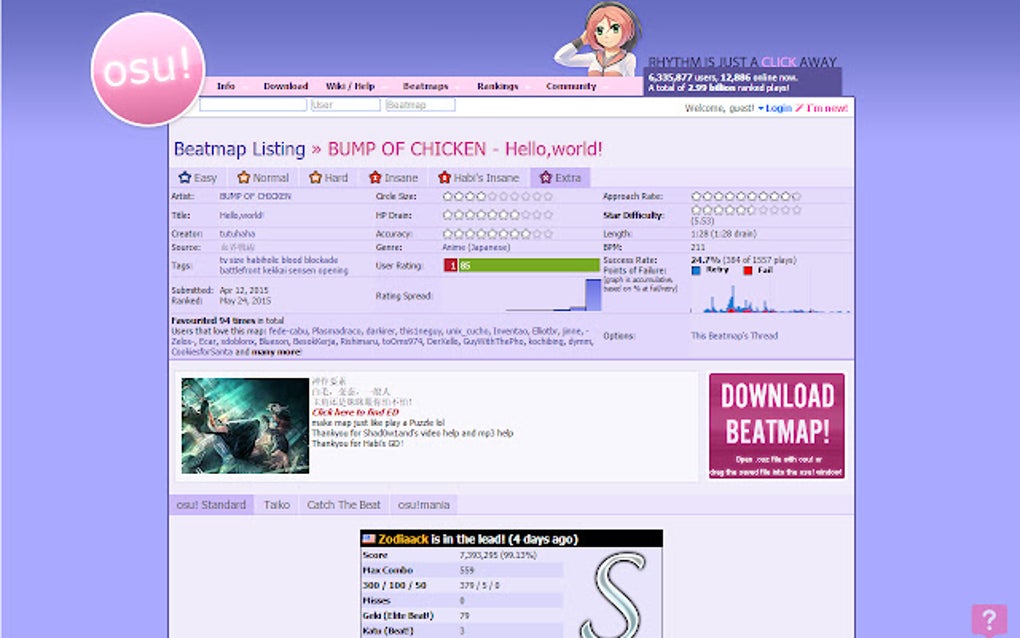Click the pink-haired mascot character
This screenshot has width=1020, height=638.
point(600,39)
